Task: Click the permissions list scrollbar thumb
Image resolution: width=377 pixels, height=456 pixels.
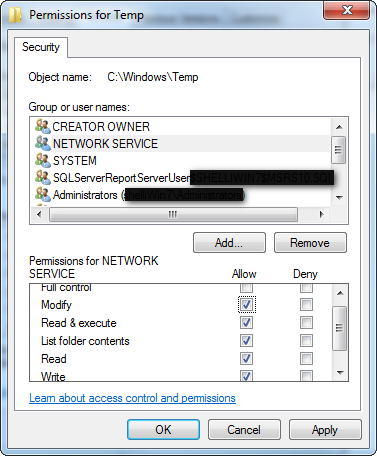Action: click(340, 328)
